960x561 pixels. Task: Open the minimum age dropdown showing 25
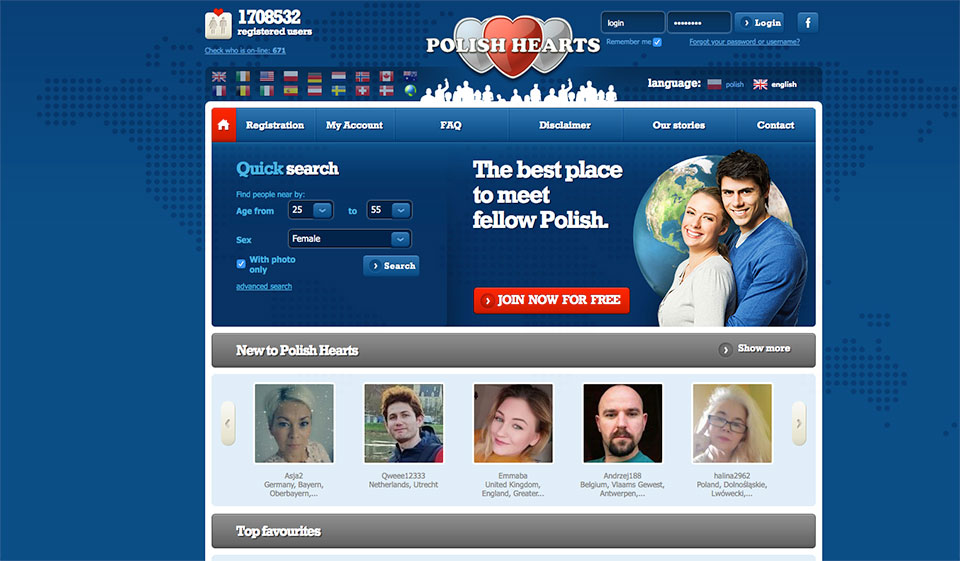(310, 210)
